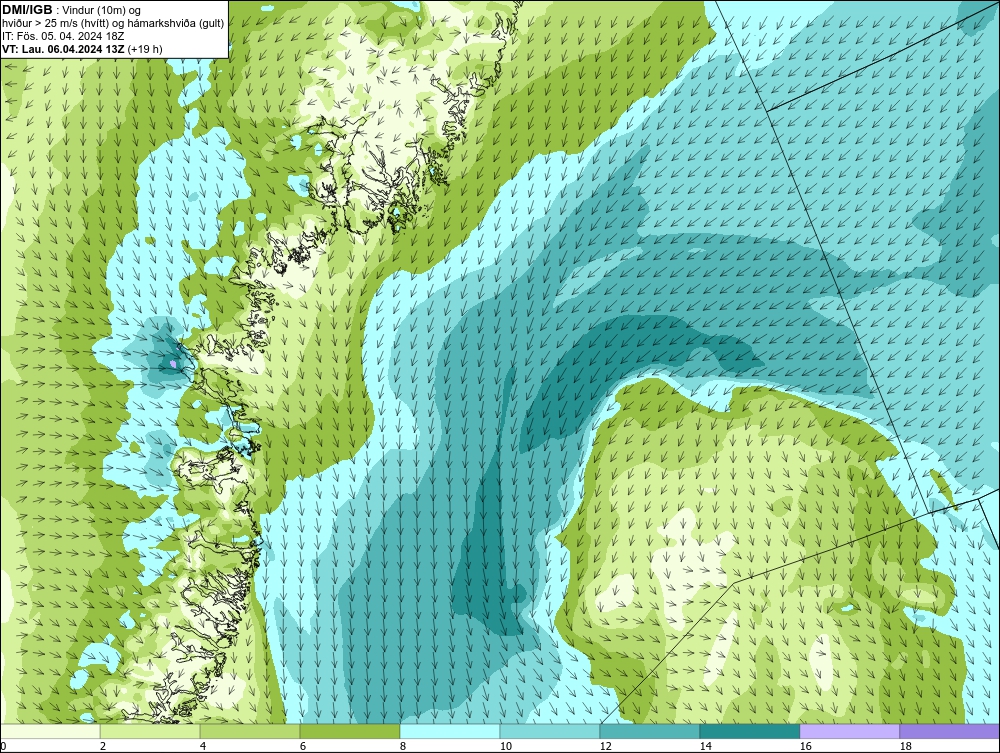Screen dimensions: 1000x753
Task: Click the 'VT: Lau. 06.04.2024 13Z' valid time line
Action: [x=63, y=49]
